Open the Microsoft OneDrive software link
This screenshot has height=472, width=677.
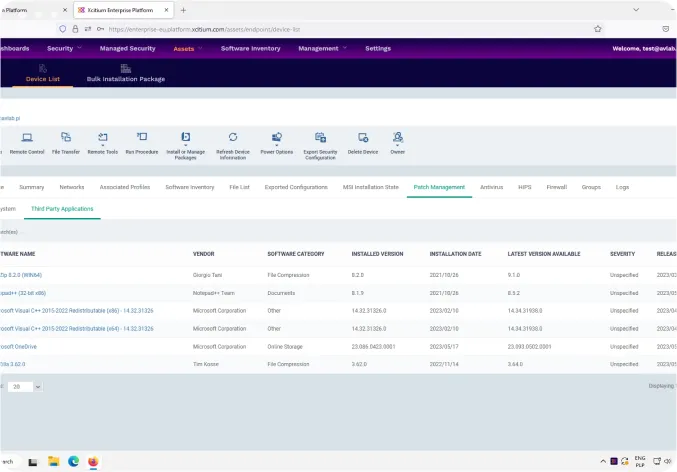pyautogui.click(x=18, y=346)
